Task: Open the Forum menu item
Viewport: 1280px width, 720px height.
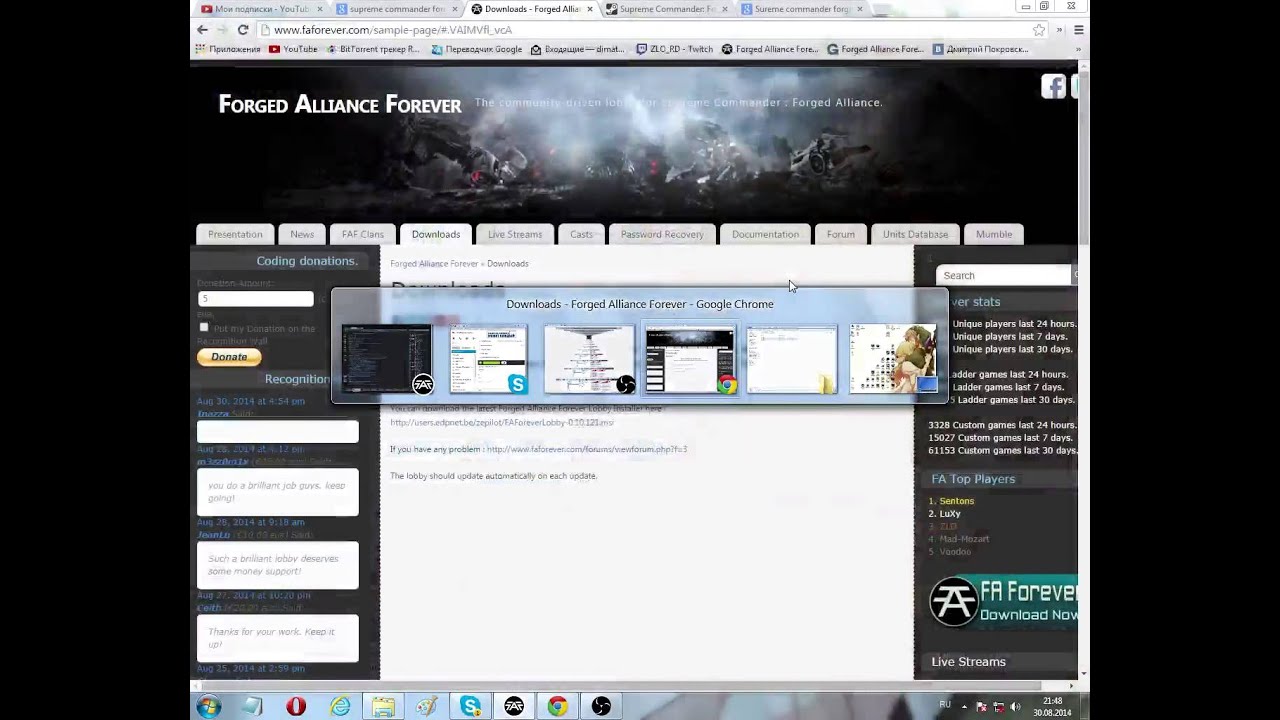Action: pos(841,234)
